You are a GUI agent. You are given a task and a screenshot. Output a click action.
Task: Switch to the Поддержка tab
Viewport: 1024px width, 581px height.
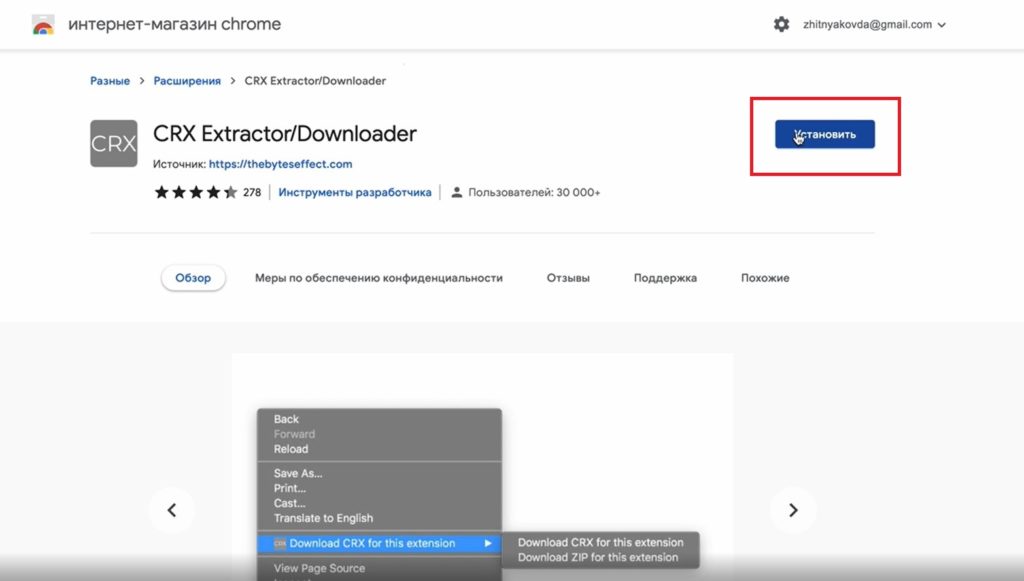coord(665,278)
